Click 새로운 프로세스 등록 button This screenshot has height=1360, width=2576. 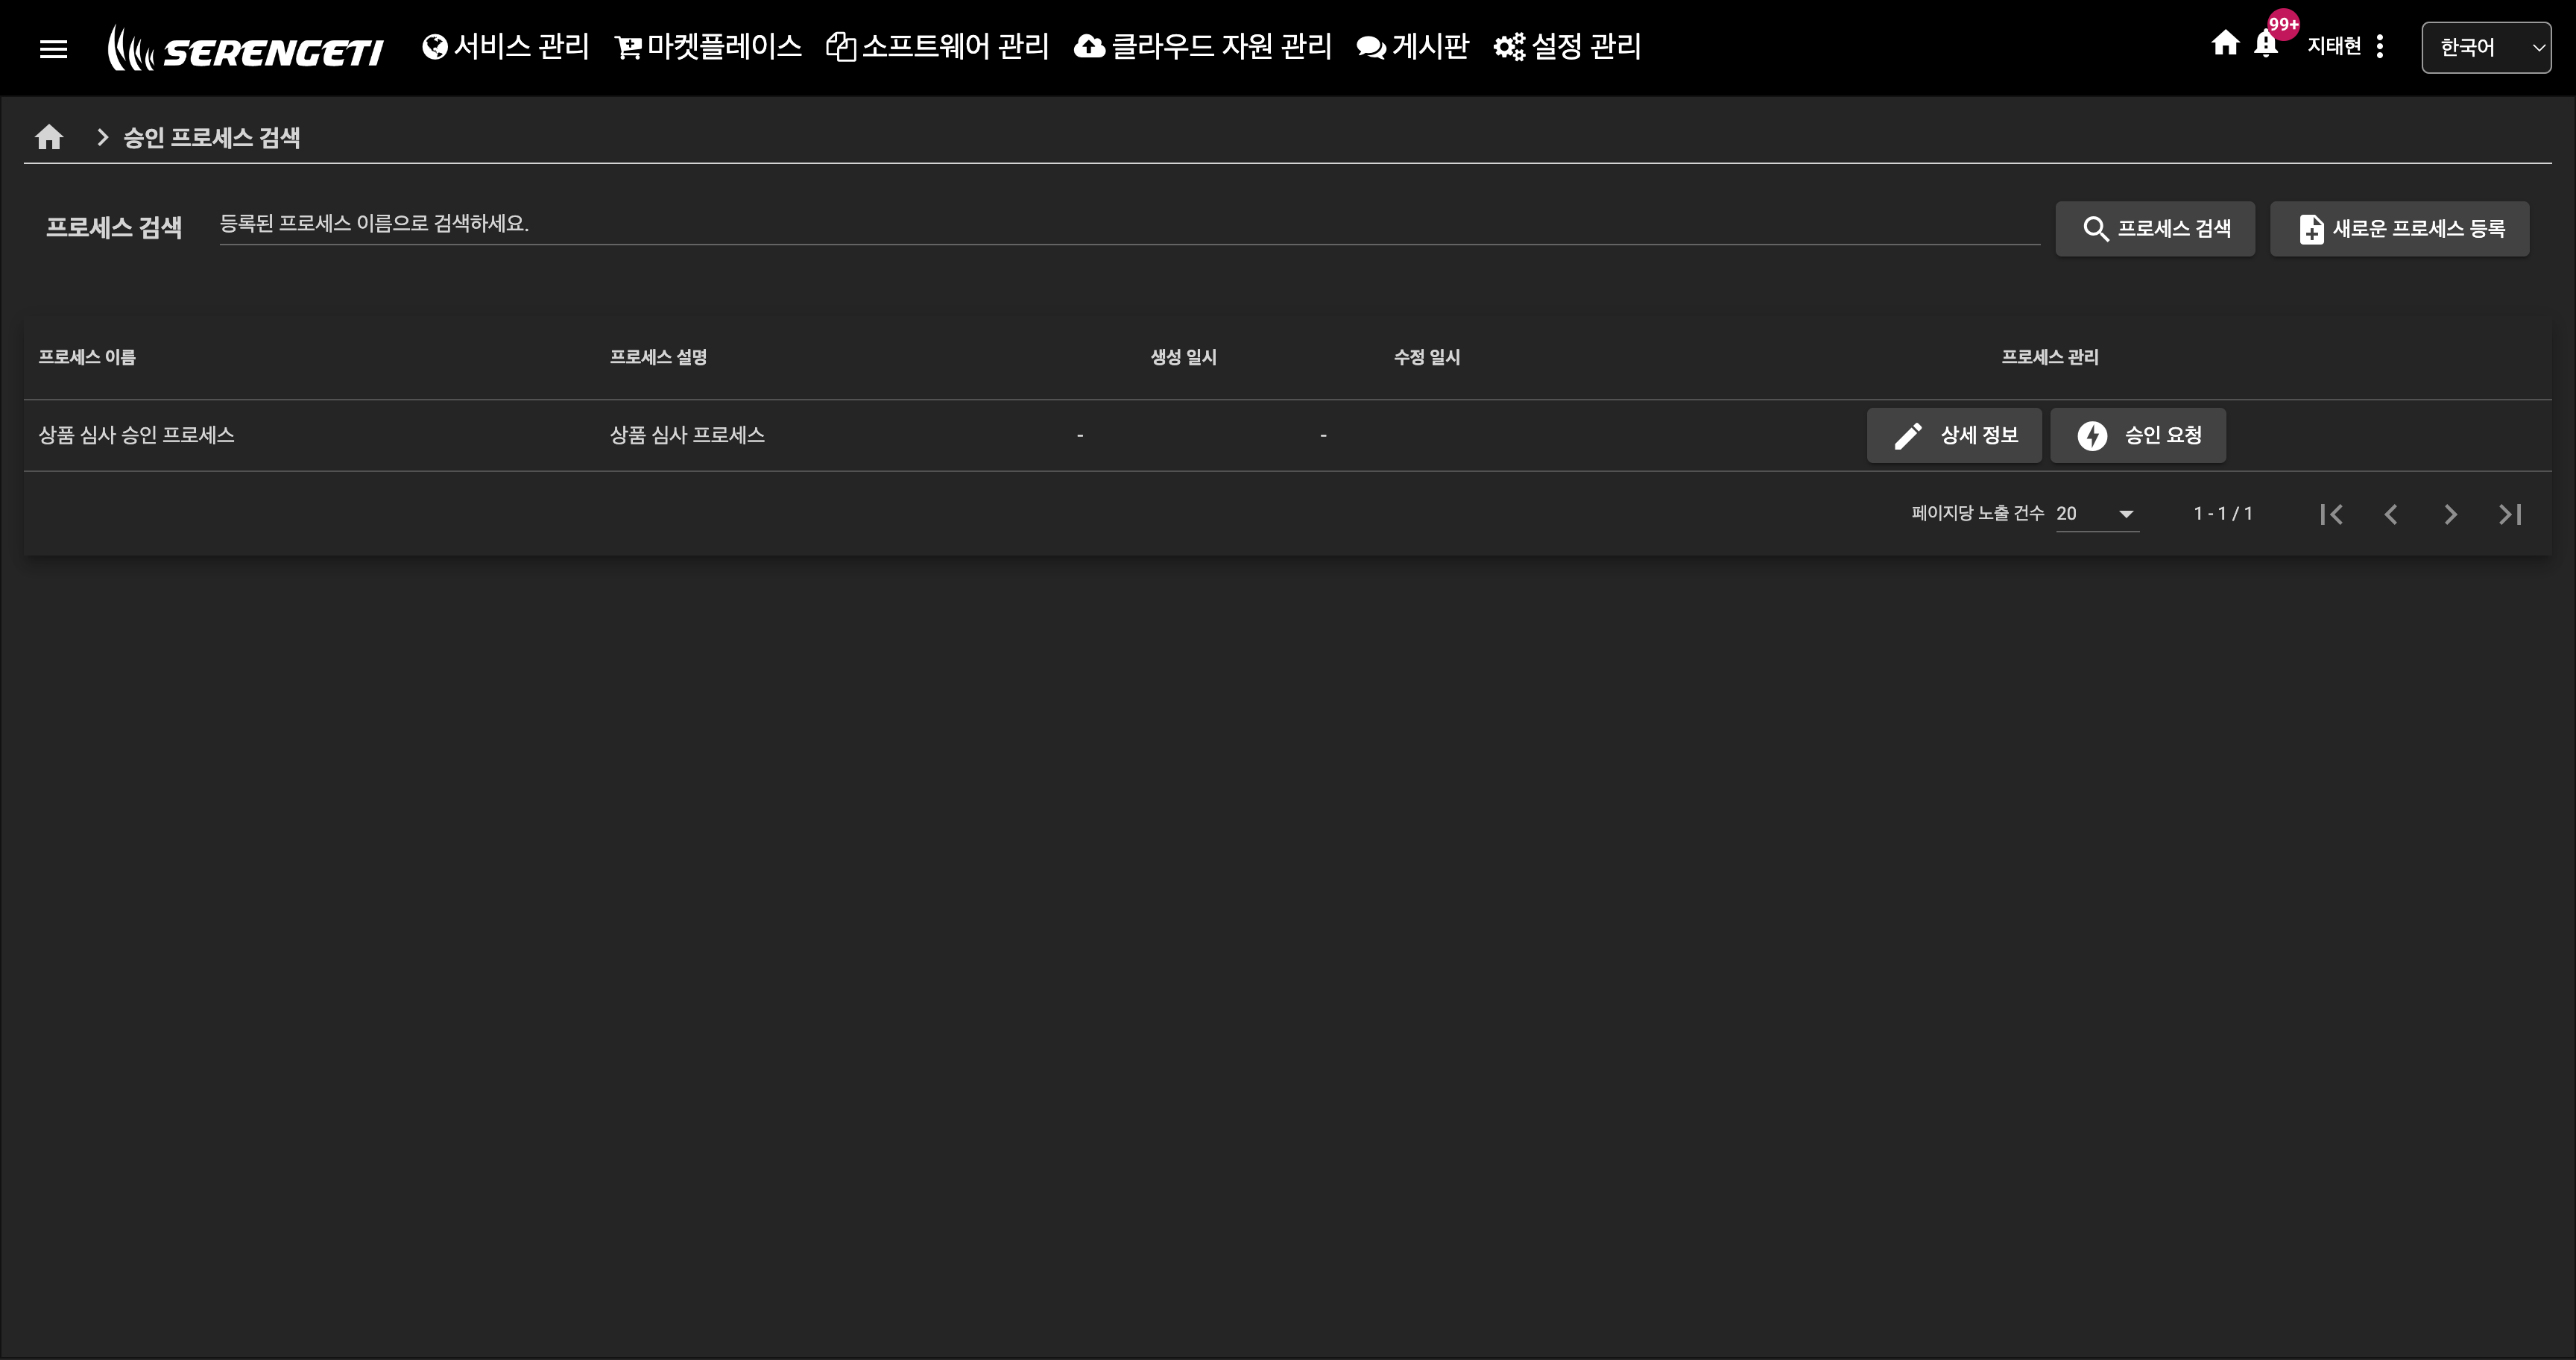[2399, 228]
